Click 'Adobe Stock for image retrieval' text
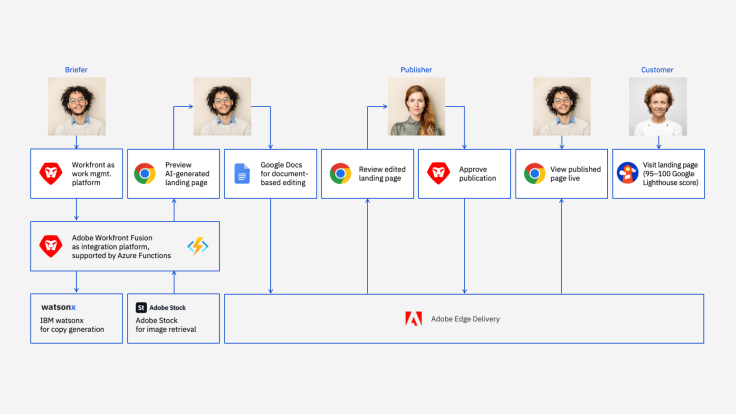 [x=166, y=325]
